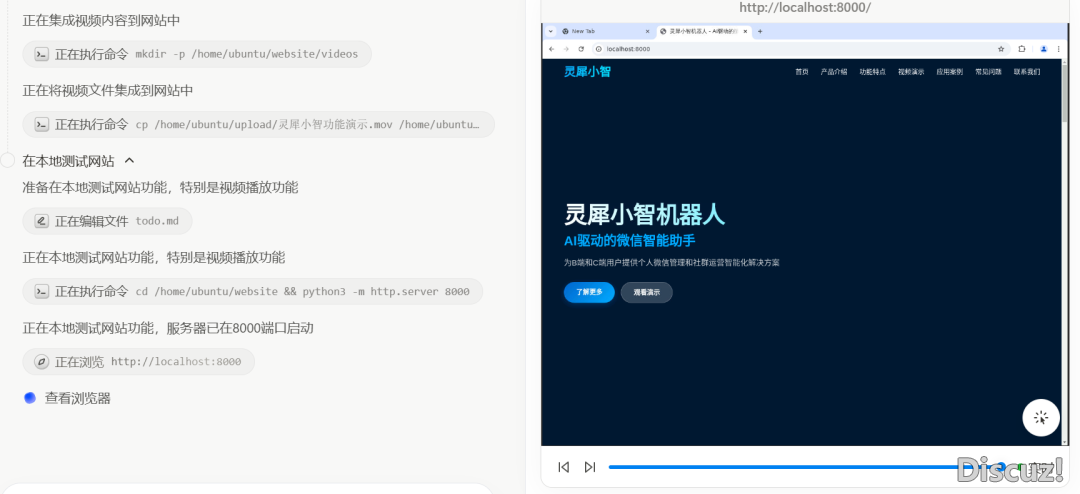1080x494 pixels.
Task: Open a new tab with plus button
Action: 760,31
